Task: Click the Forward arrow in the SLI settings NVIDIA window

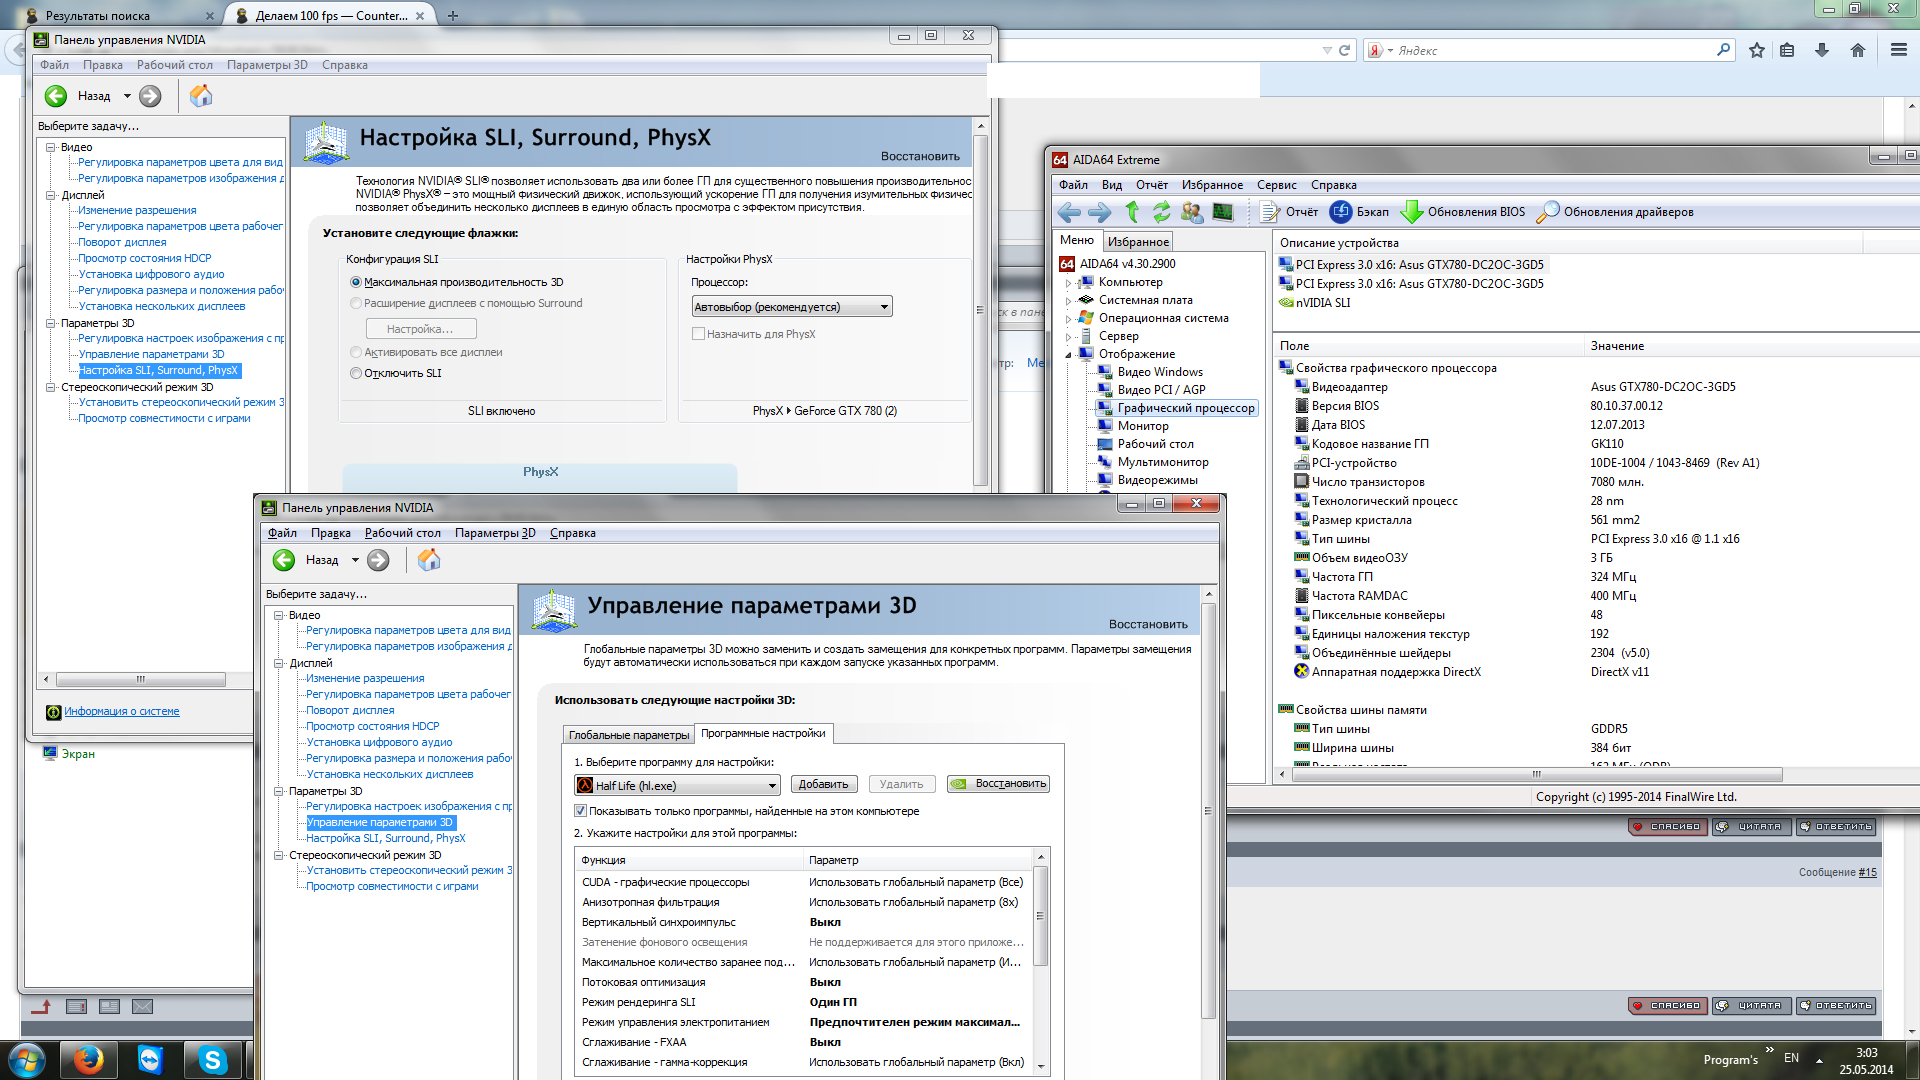Action: 150,96
